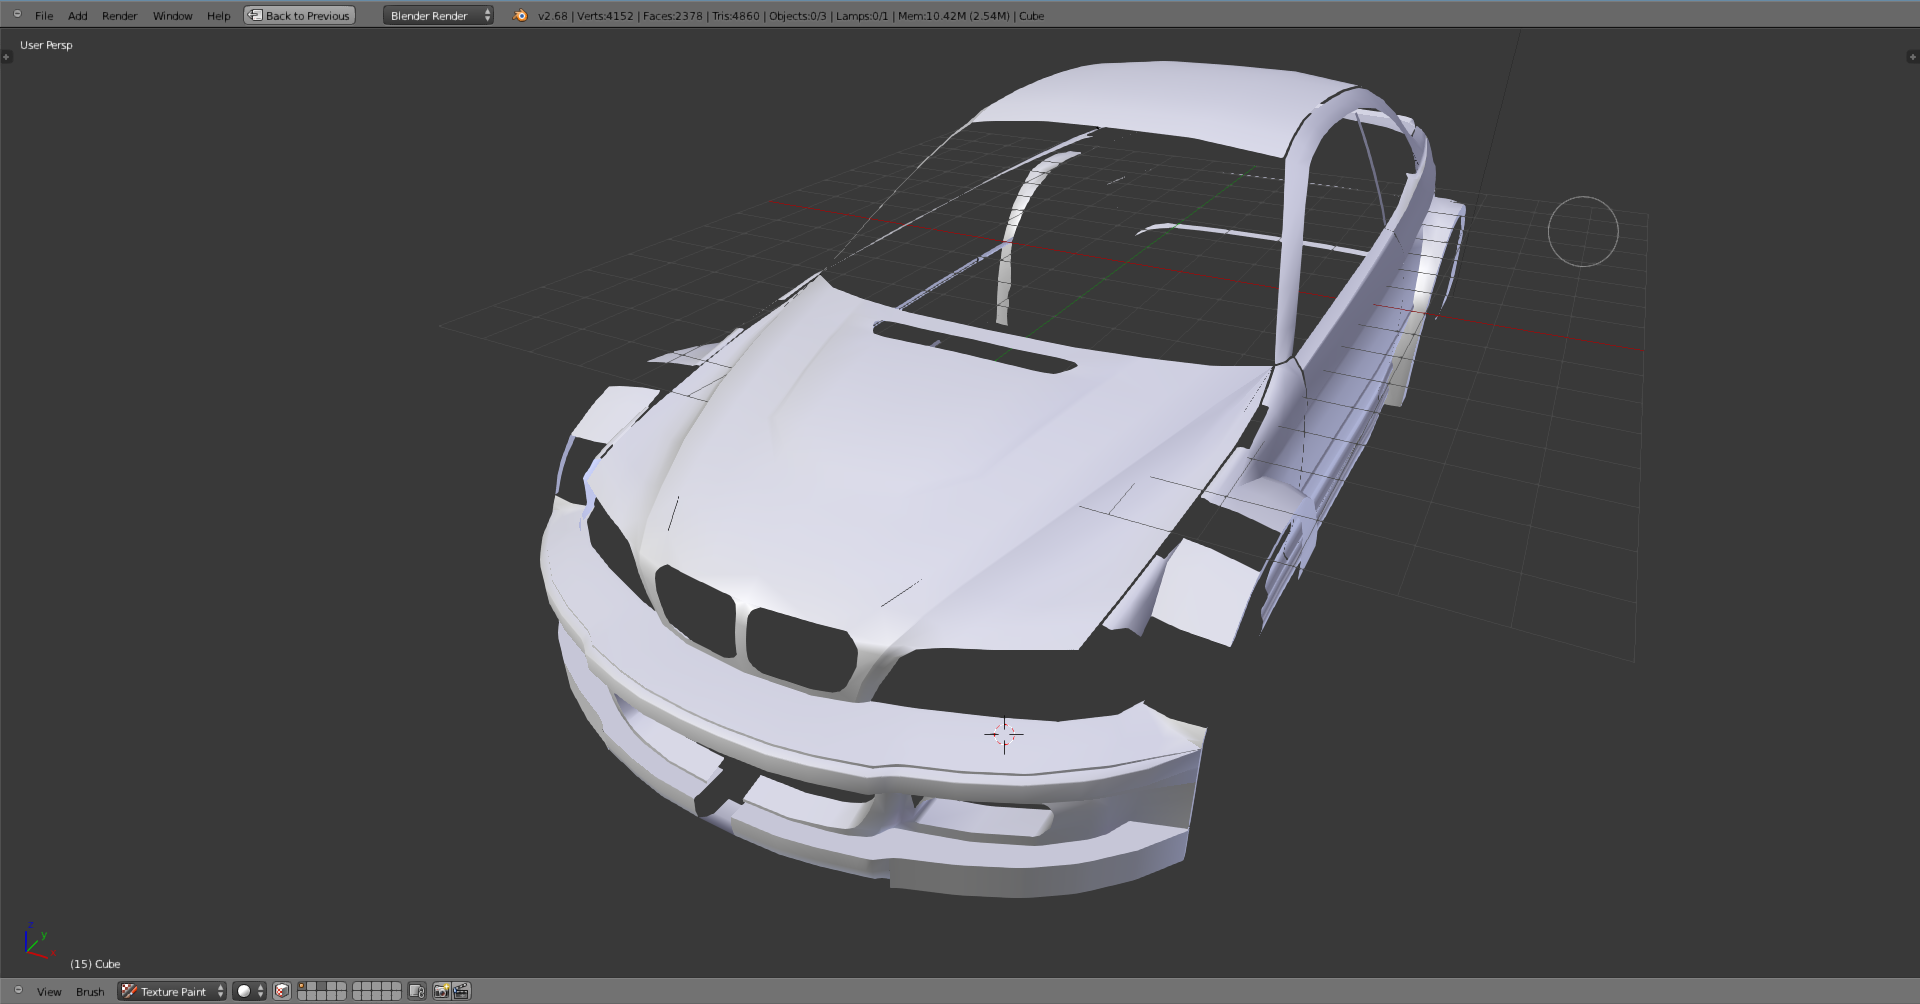
Task: Open the File menu
Action: (44, 16)
